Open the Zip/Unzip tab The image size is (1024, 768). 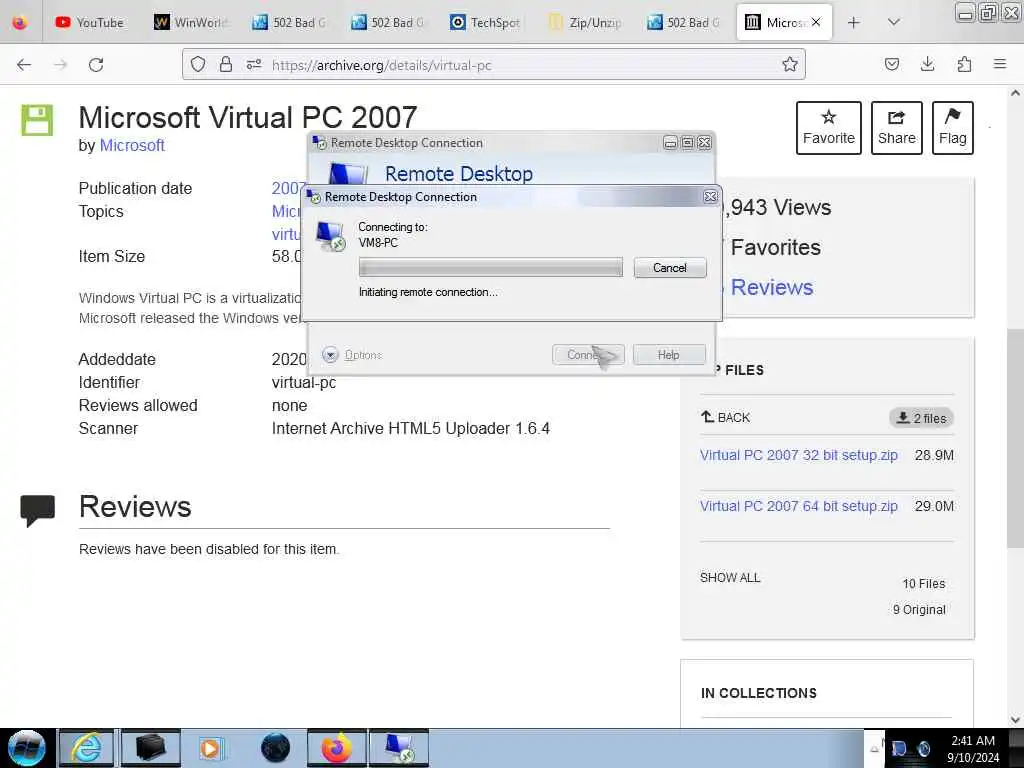pyautogui.click(x=584, y=23)
